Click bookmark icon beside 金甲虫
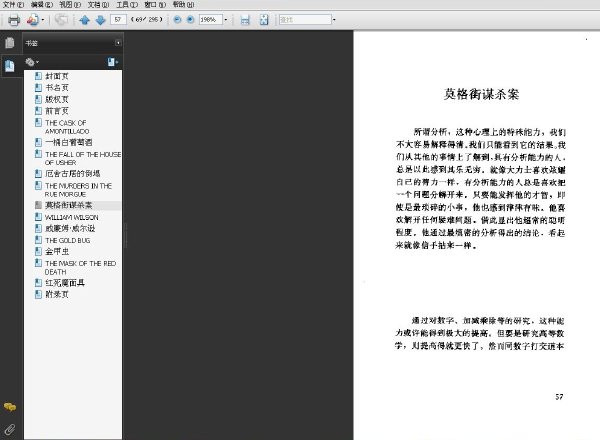Screen dimensions: 600x440 pyautogui.click(x=38, y=251)
